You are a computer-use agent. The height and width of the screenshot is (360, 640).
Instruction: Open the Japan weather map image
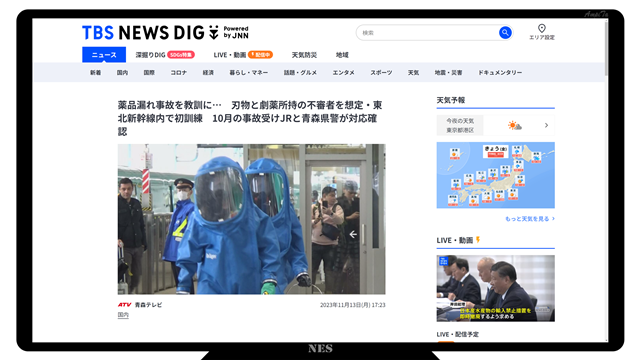coord(496,175)
